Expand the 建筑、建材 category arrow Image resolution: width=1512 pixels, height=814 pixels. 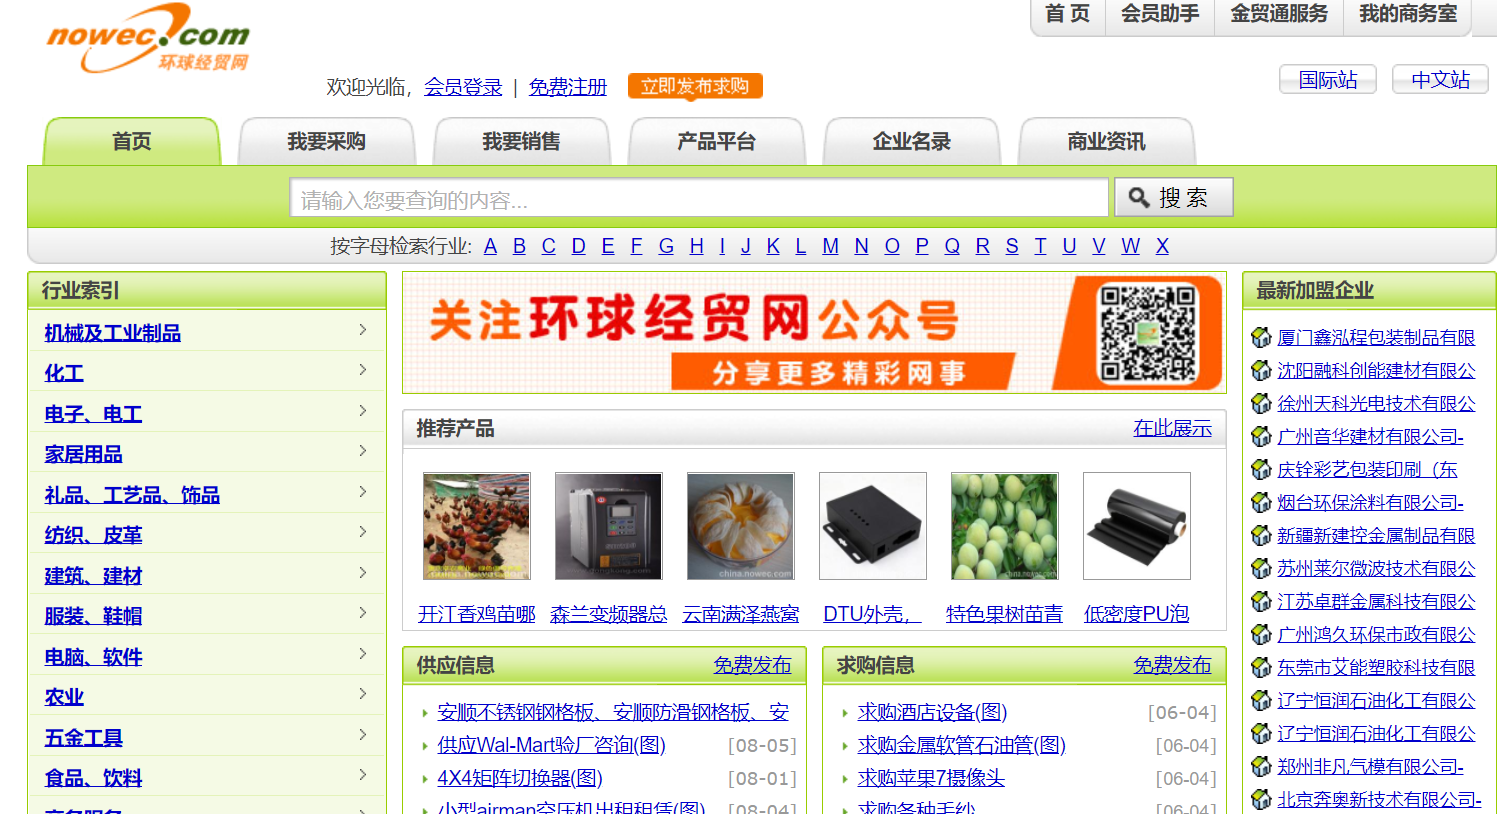pos(362,573)
